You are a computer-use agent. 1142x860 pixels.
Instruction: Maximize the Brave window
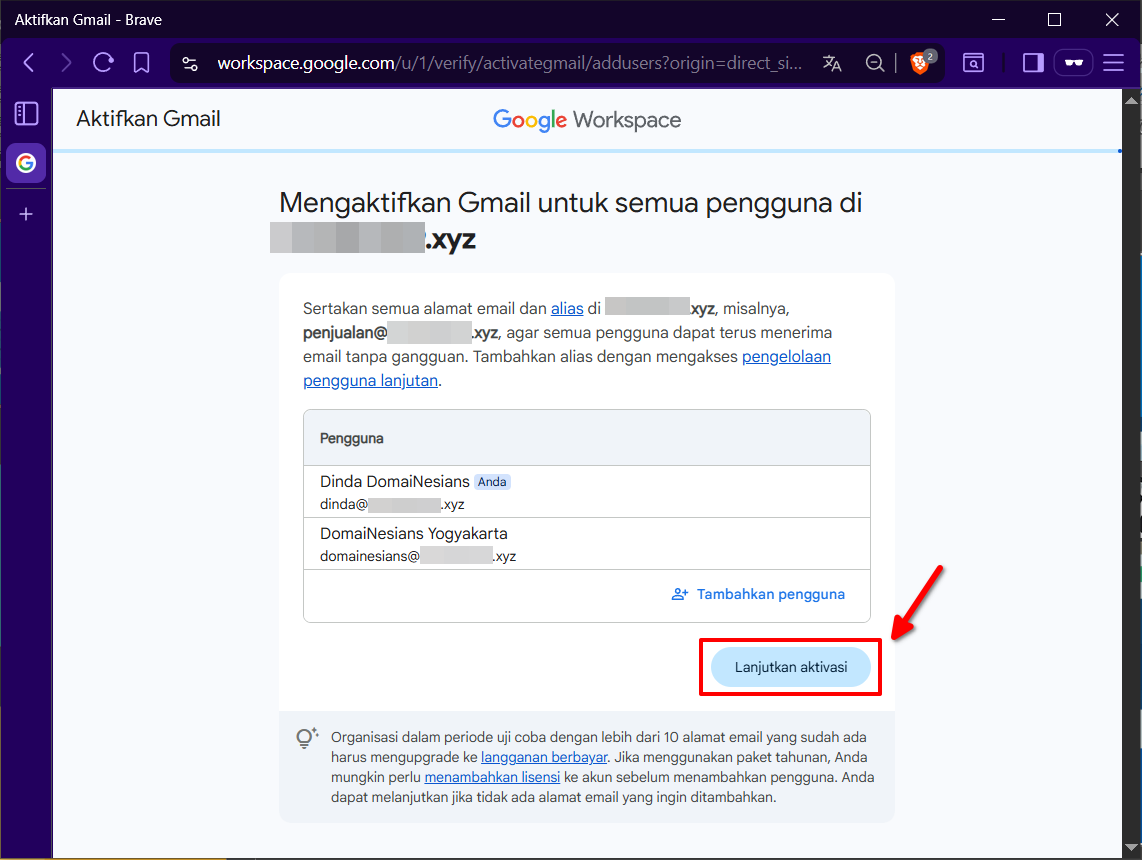pyautogui.click(x=1054, y=20)
